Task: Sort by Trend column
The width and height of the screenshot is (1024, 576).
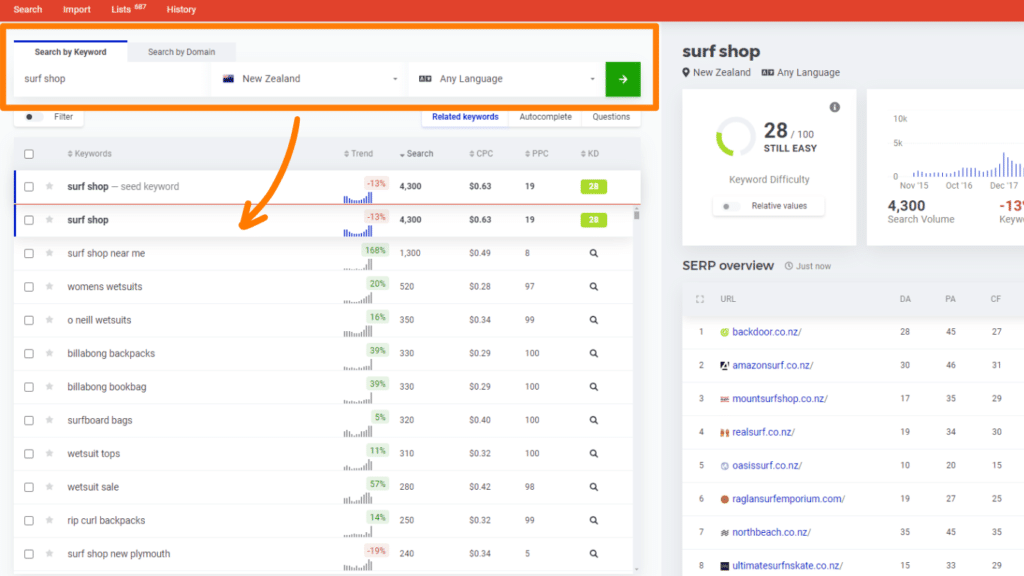Action: click(x=359, y=153)
